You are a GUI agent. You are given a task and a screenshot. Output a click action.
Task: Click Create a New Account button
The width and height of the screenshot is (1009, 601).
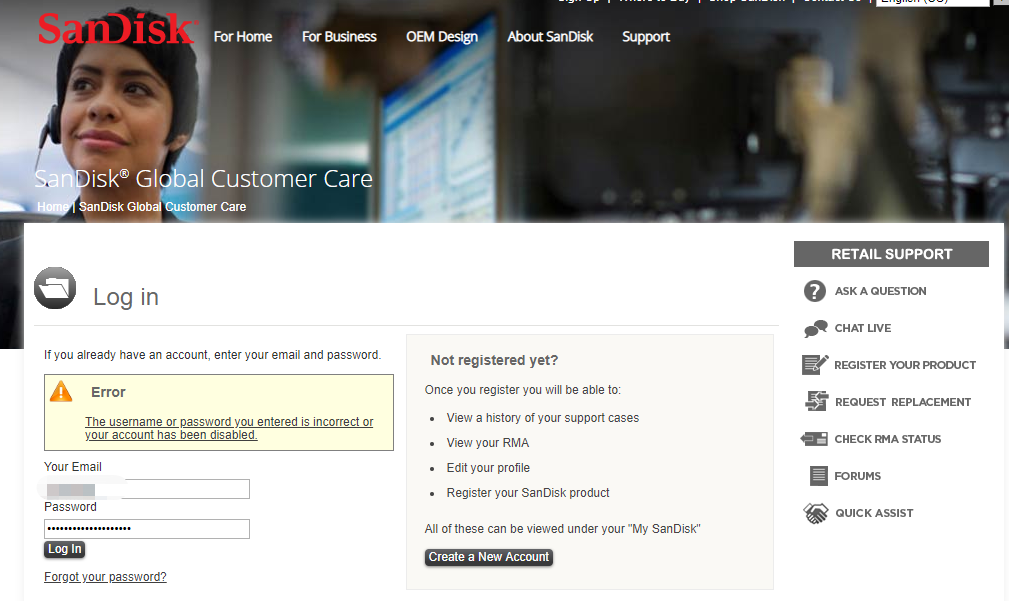click(489, 557)
